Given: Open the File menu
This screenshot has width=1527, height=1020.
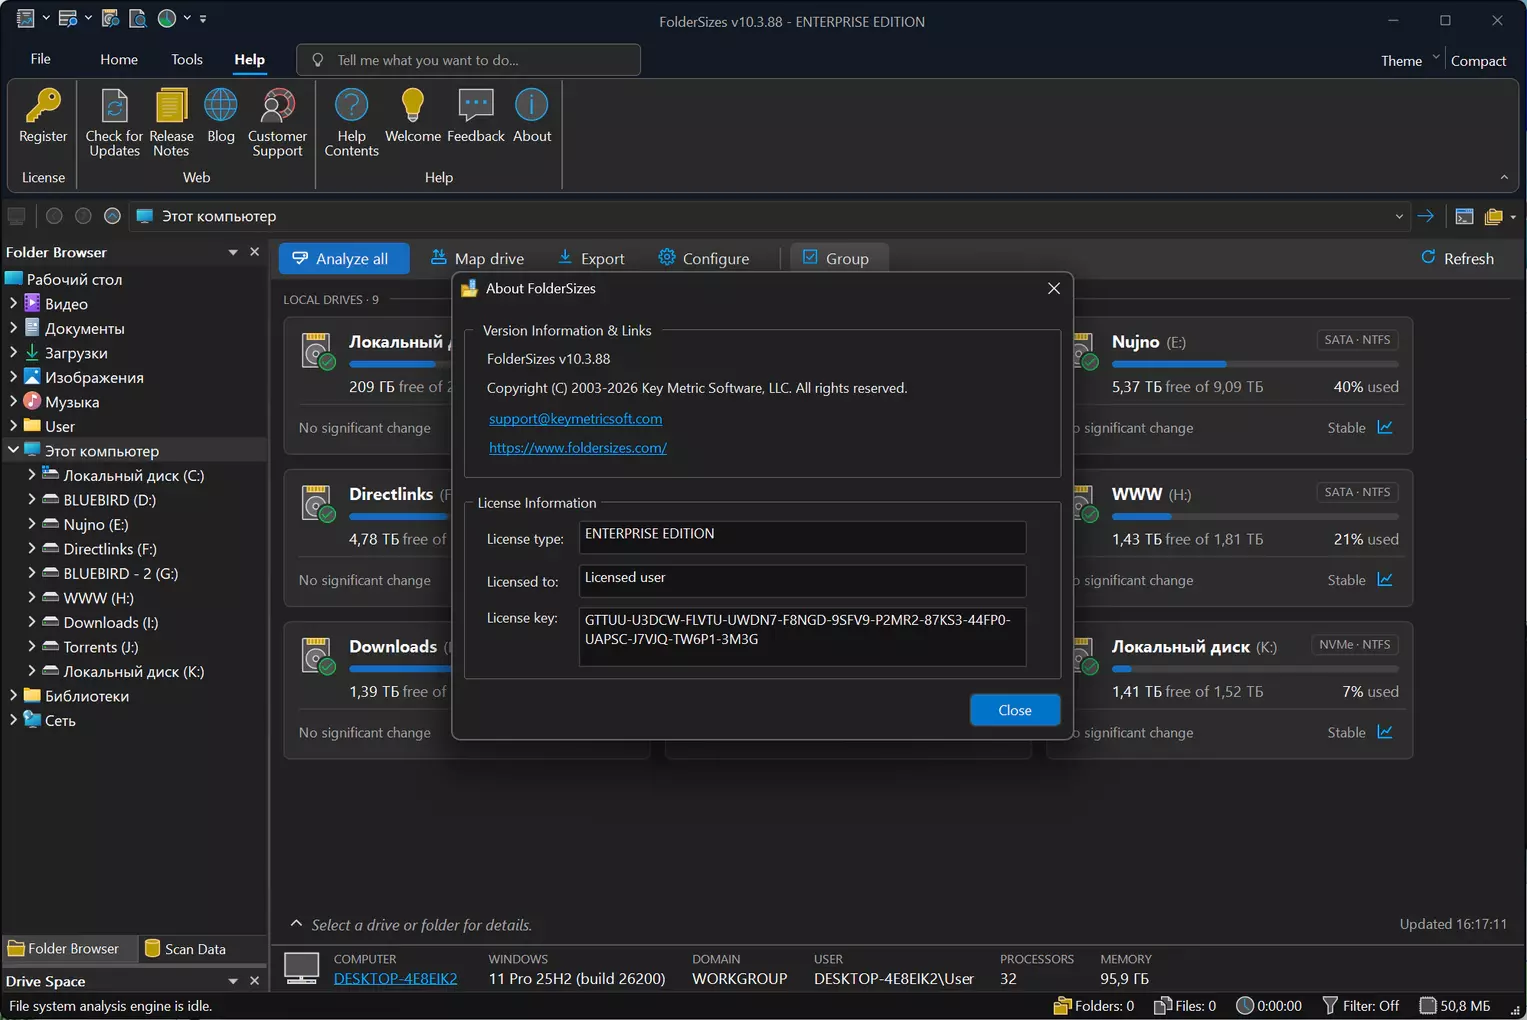Looking at the screenshot, I should 41,59.
